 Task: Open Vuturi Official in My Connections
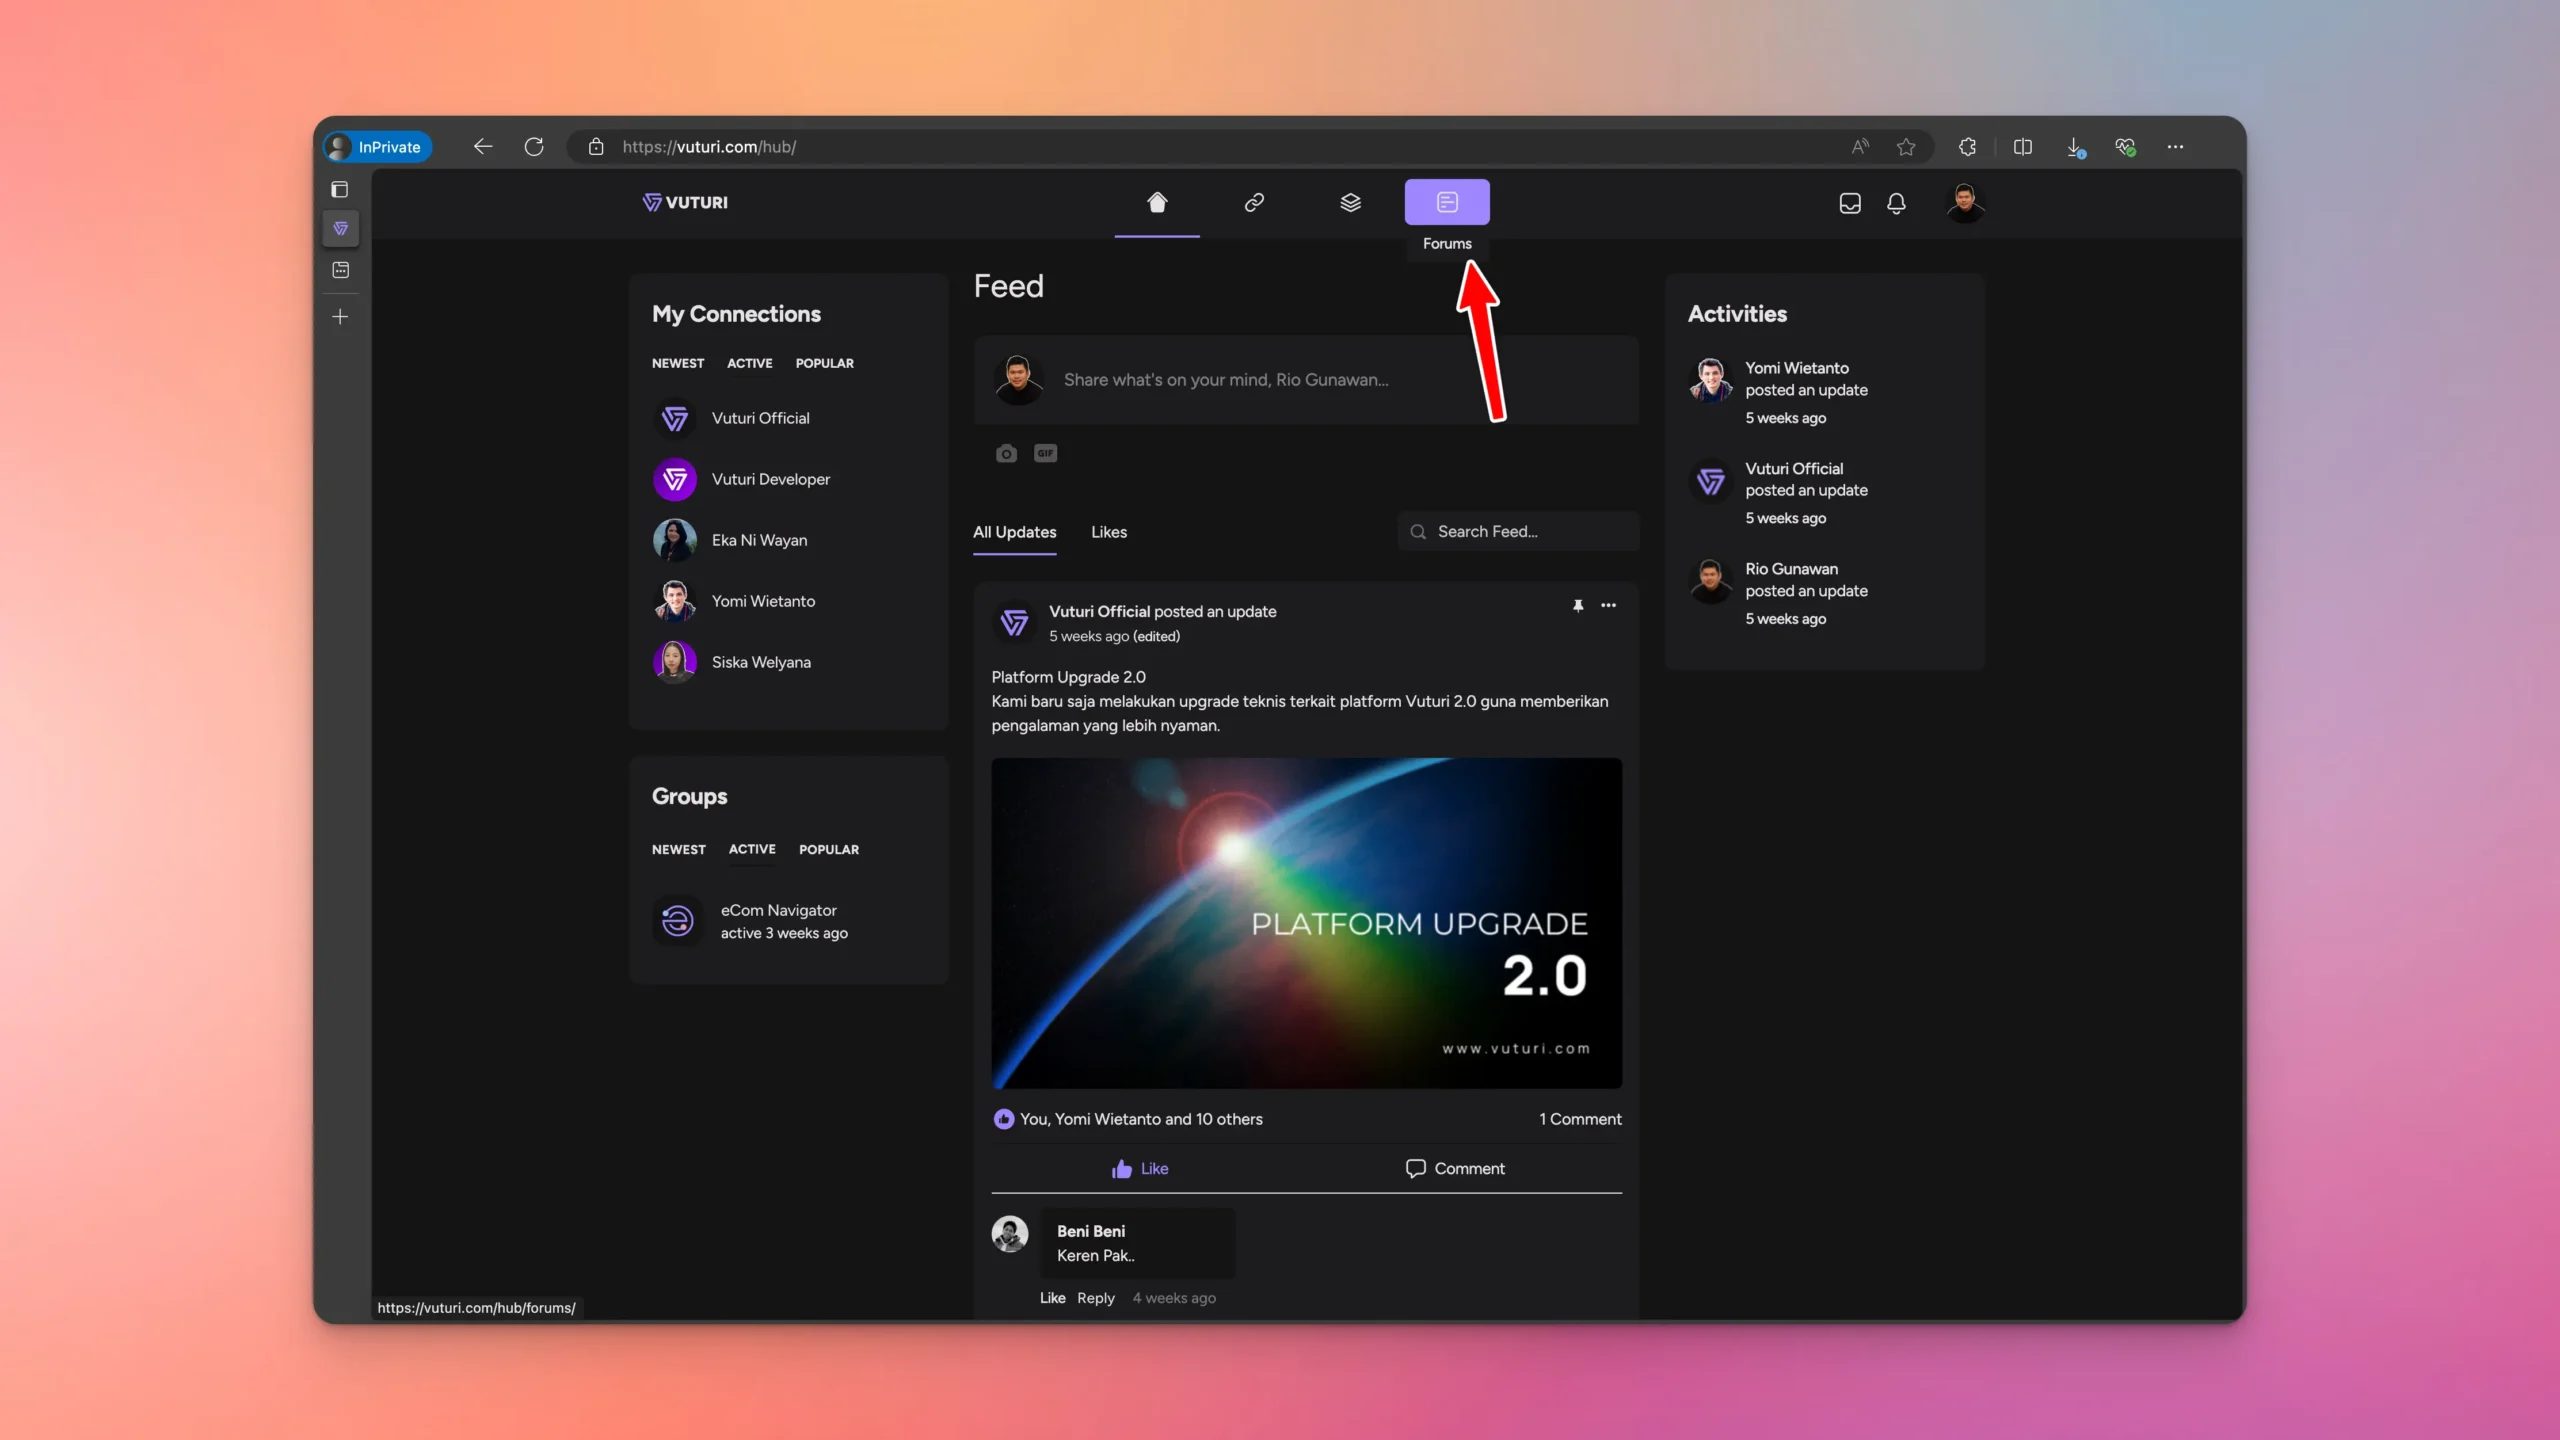click(x=761, y=418)
